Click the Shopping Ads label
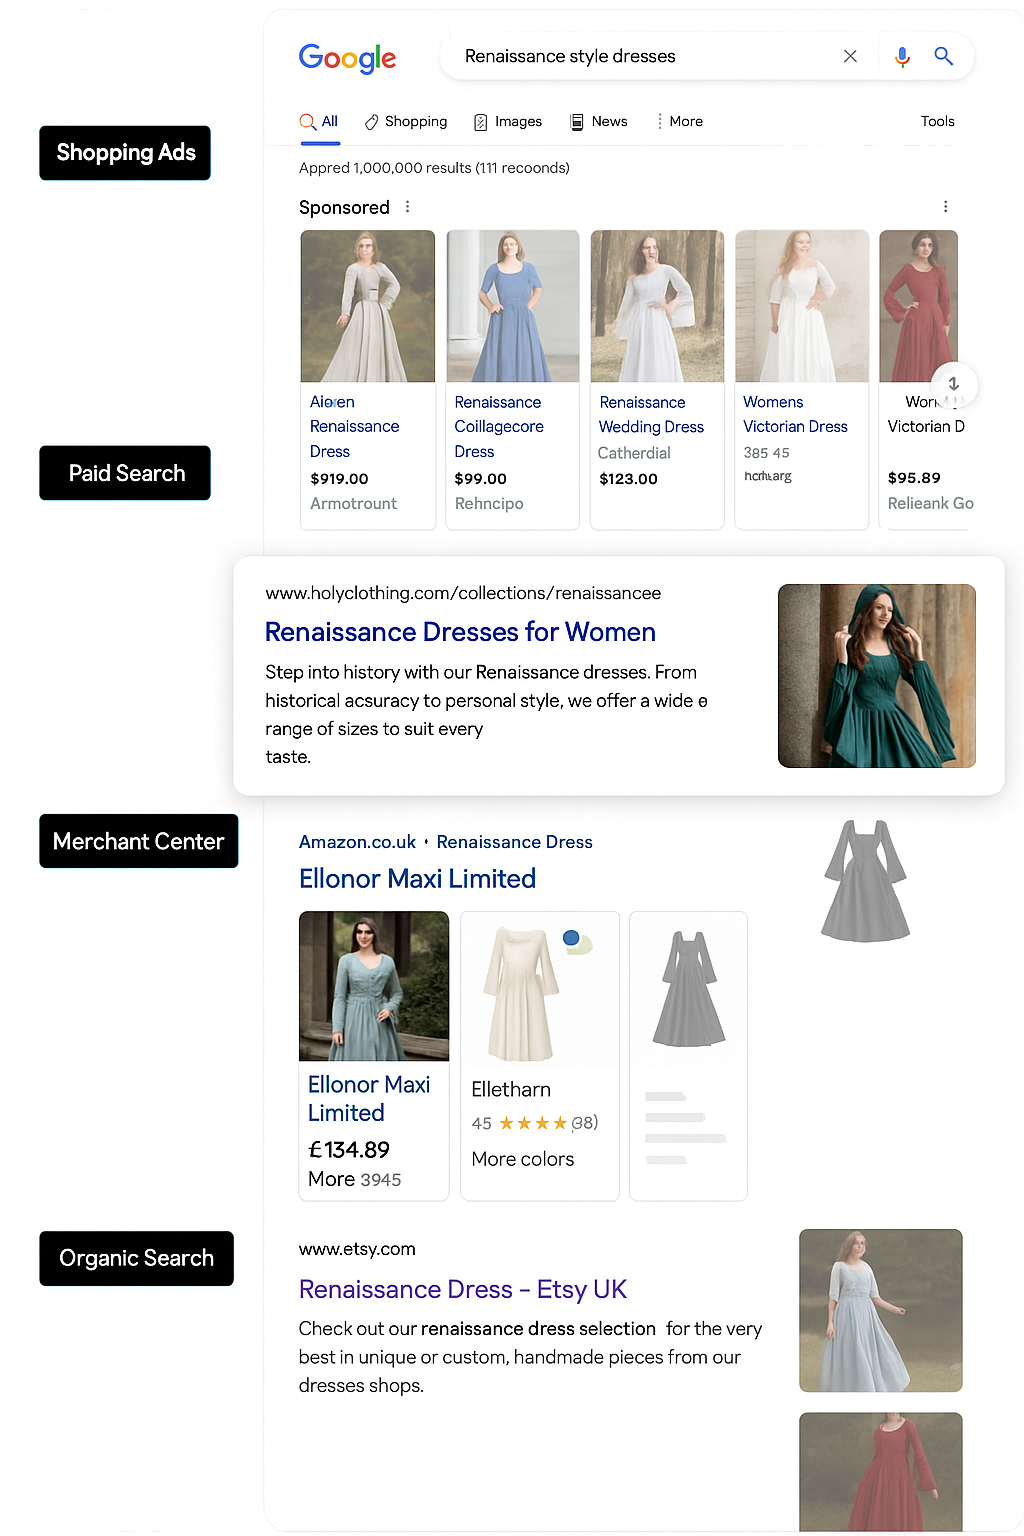This screenshot has width=1024, height=1536. pyautogui.click(x=125, y=153)
